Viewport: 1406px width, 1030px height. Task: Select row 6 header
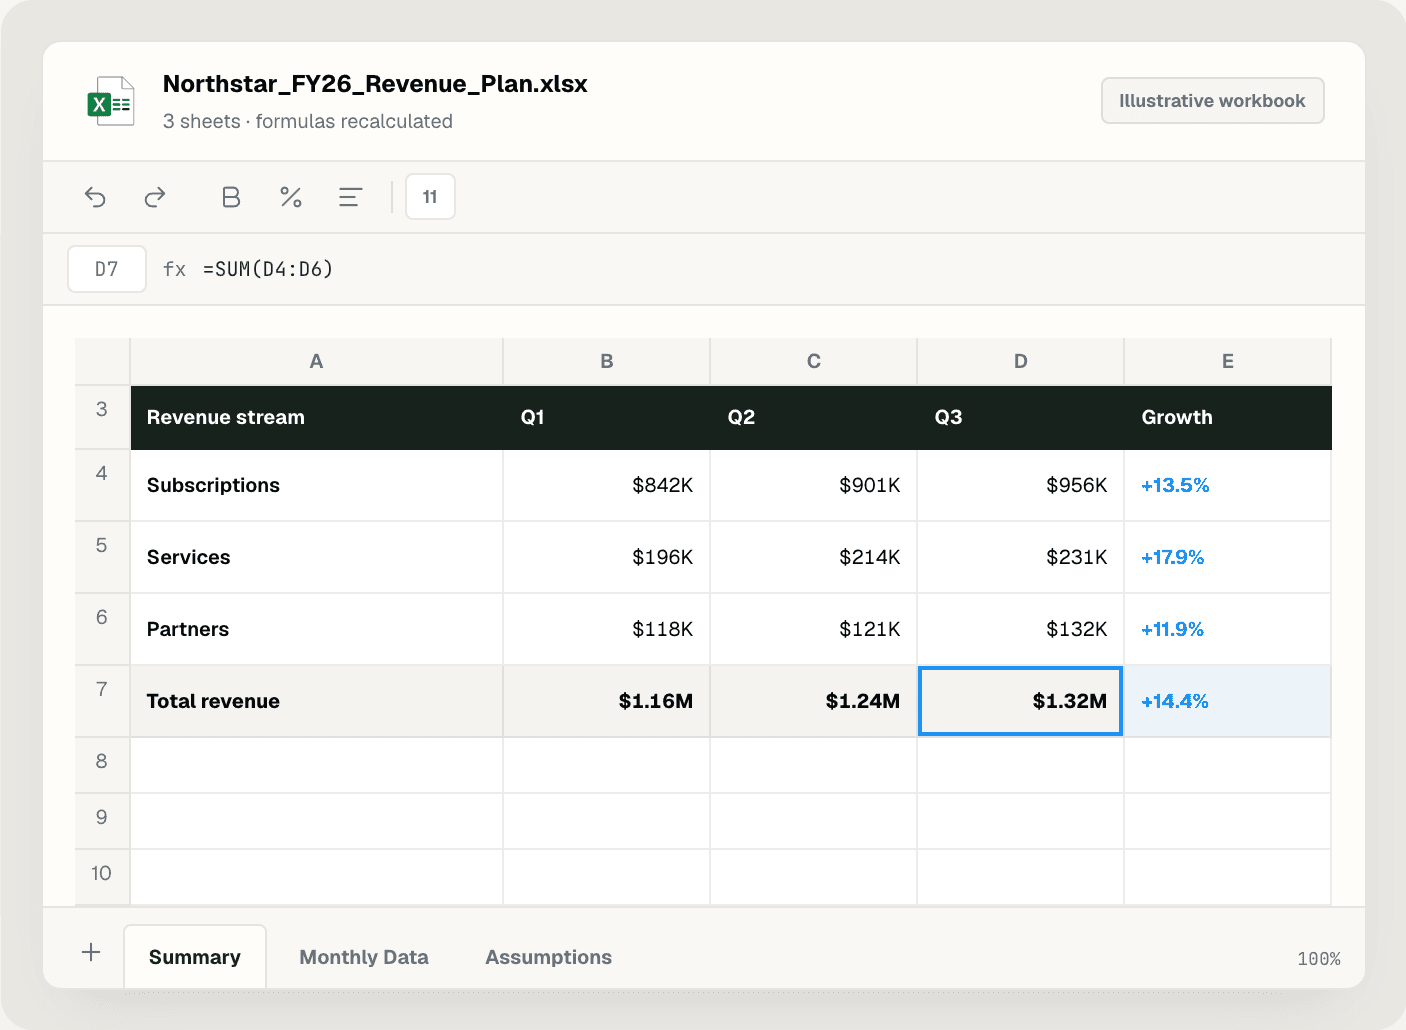[x=102, y=629]
